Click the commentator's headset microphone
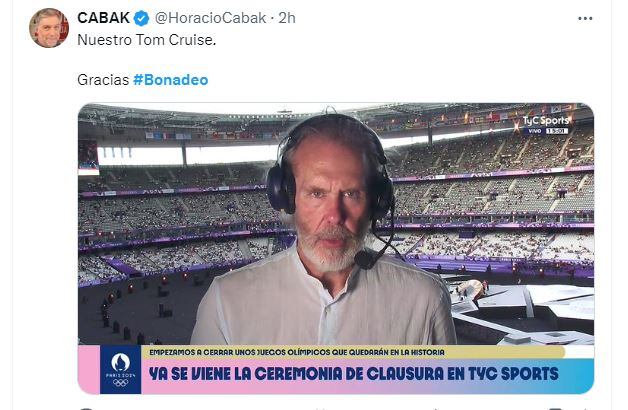 365,259
